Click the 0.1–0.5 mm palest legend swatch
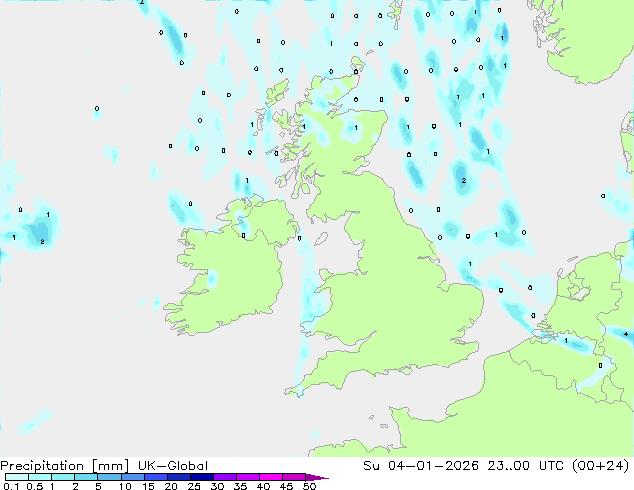The image size is (634, 490). tap(17, 477)
